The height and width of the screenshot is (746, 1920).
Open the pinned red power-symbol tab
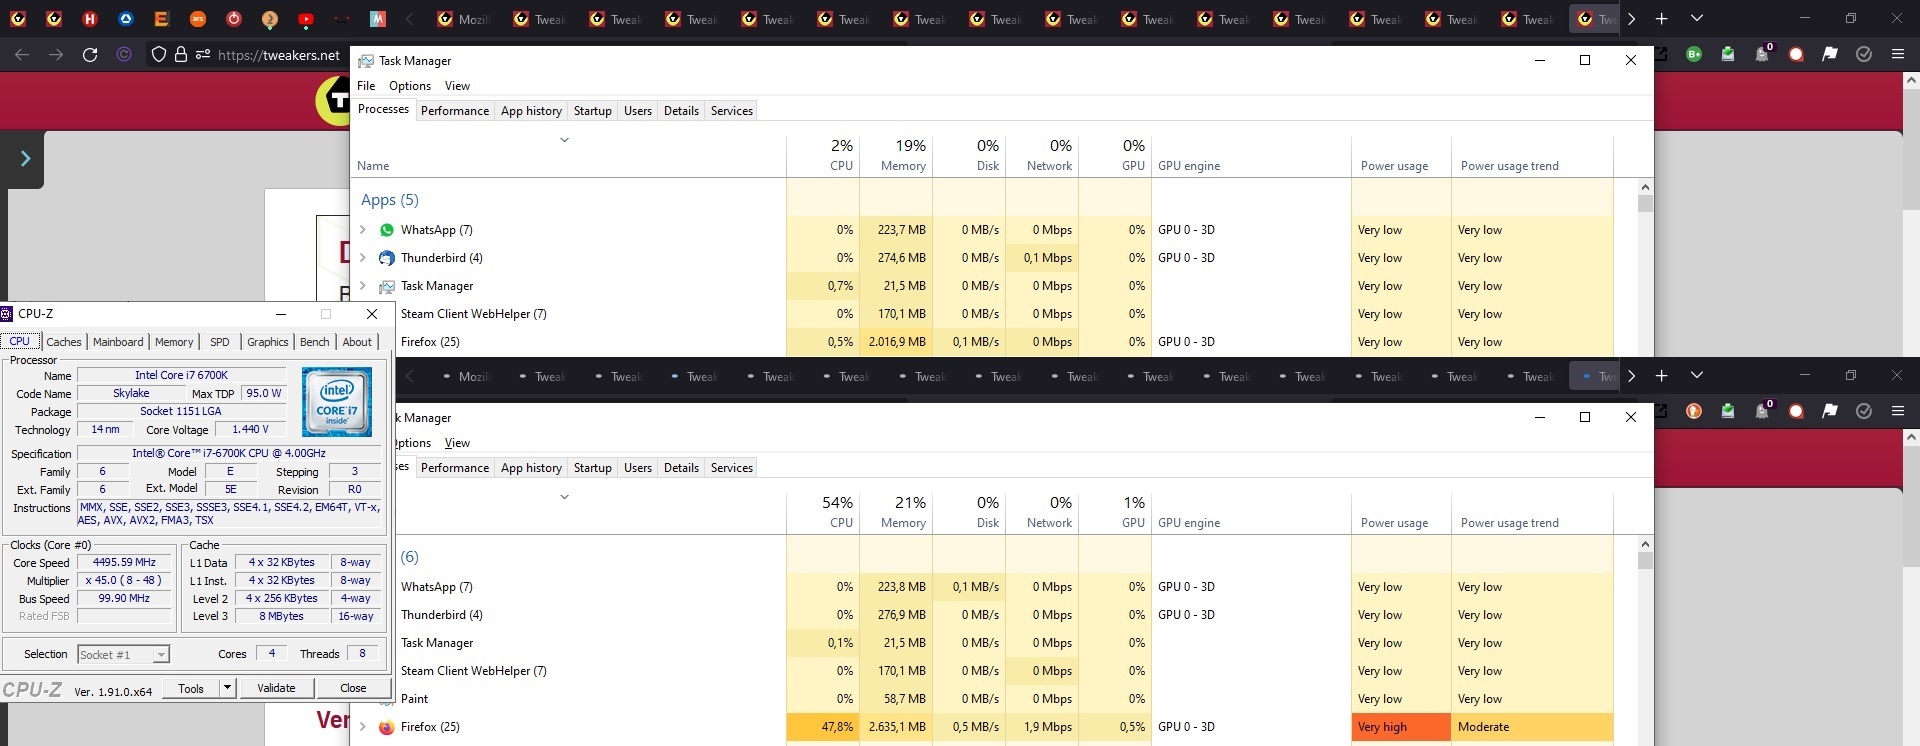[234, 19]
